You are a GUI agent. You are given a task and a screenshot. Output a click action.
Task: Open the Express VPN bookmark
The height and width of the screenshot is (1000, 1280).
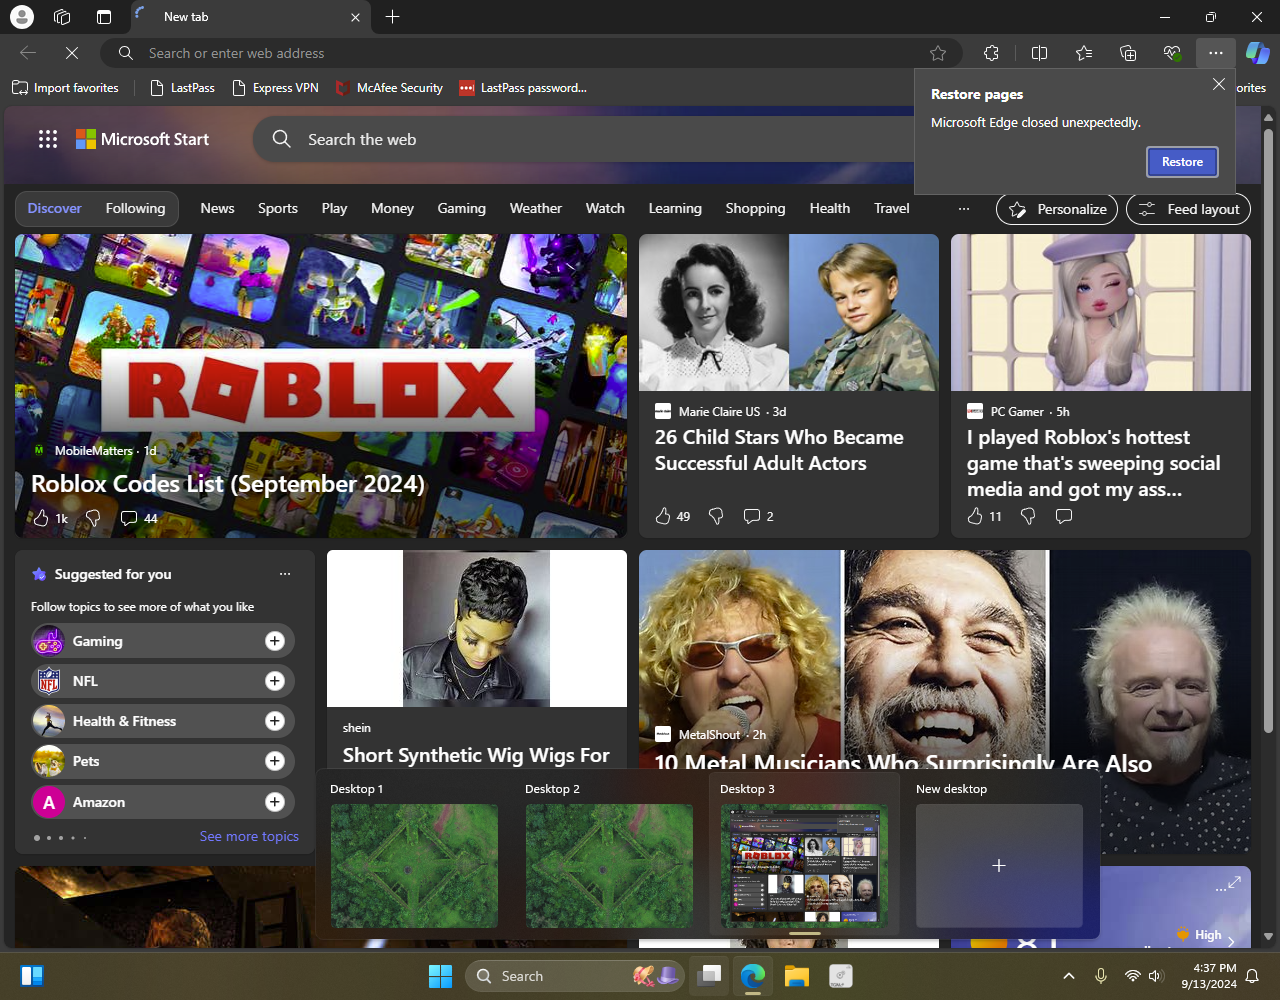[x=275, y=88]
